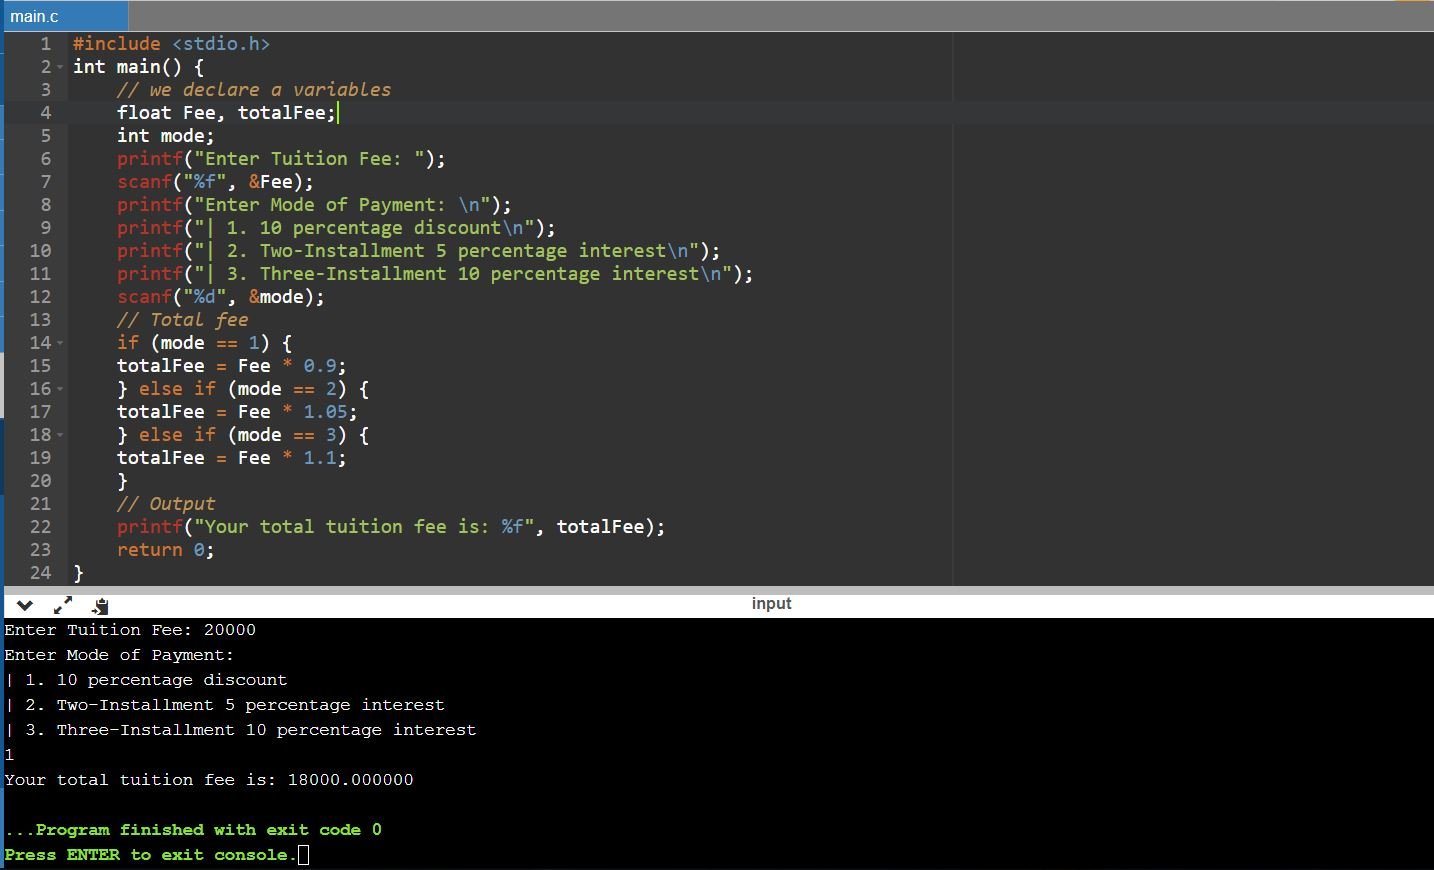Click the '// Total fee' comment

coord(182,320)
